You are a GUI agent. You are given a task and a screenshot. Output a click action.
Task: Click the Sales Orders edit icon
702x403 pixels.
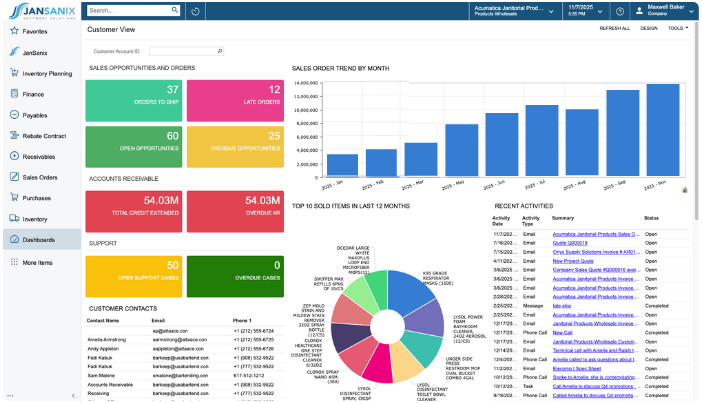pos(13,177)
